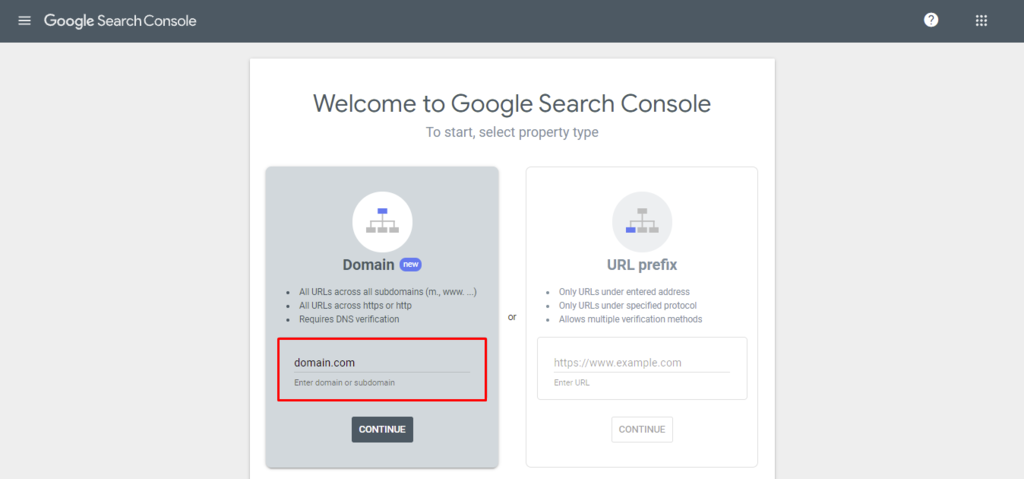This screenshot has height=479, width=1024.
Task: Click the 'or' separator text between cards
Action: 512,317
